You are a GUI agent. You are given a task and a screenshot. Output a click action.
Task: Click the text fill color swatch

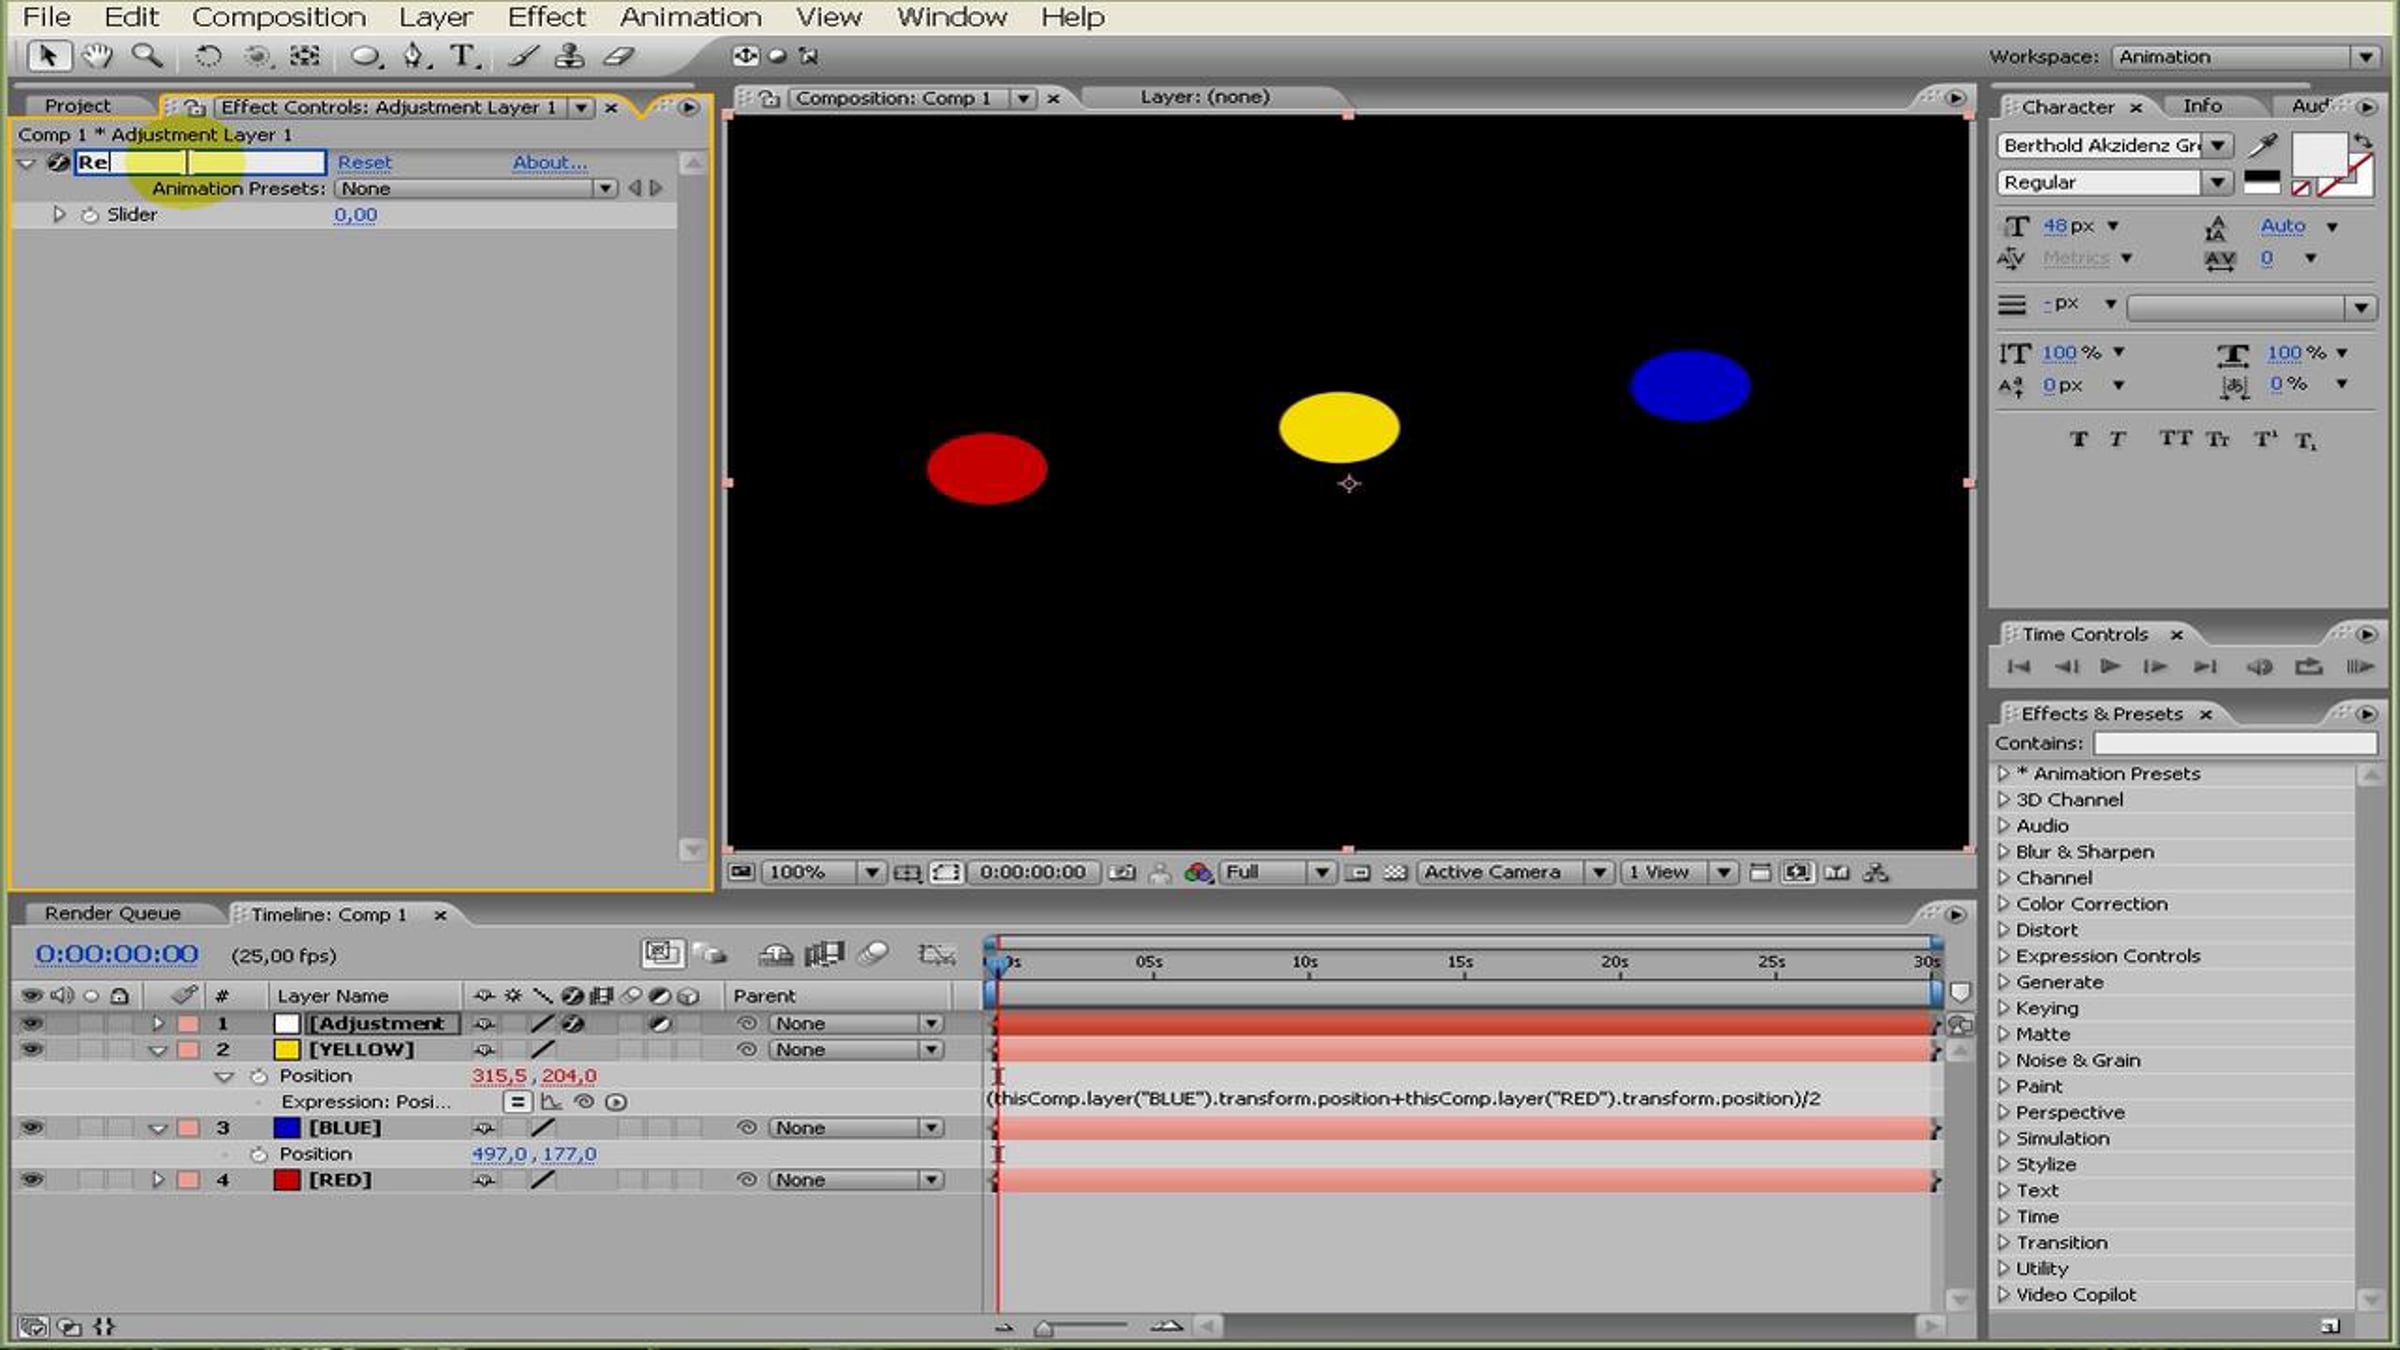point(2318,157)
